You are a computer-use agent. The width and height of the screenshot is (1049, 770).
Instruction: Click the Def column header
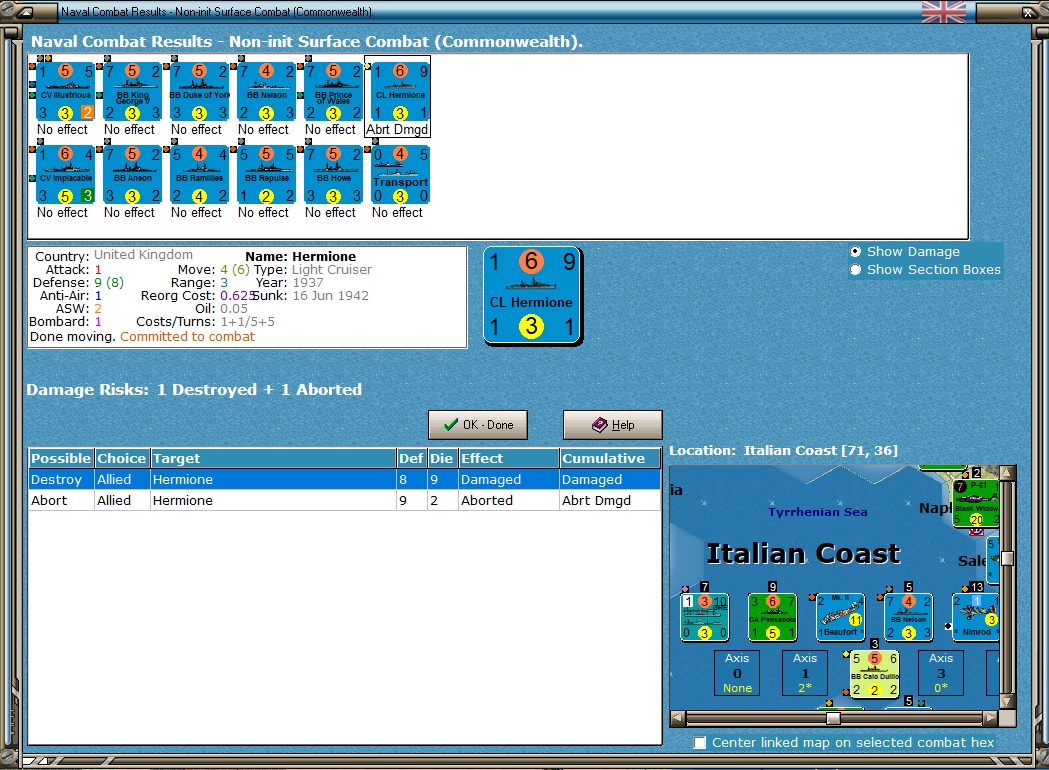(411, 458)
